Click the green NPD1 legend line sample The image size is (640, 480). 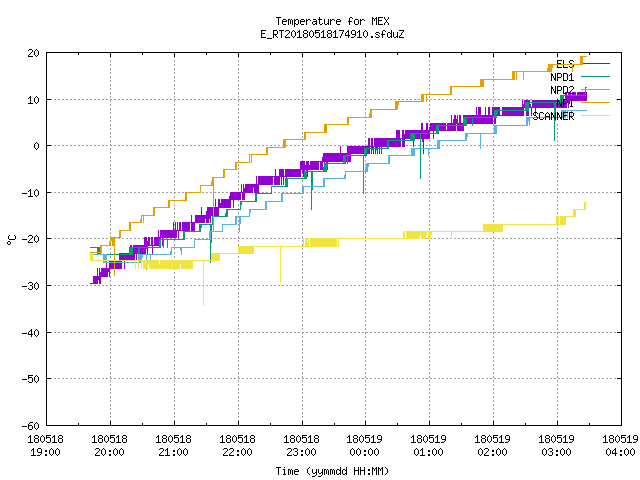point(595,77)
